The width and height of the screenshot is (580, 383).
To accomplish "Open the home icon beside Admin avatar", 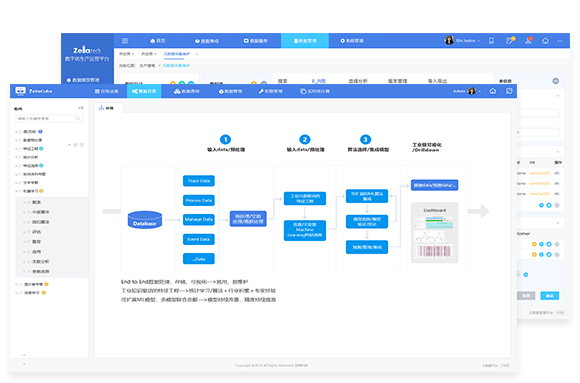I will (x=493, y=91).
